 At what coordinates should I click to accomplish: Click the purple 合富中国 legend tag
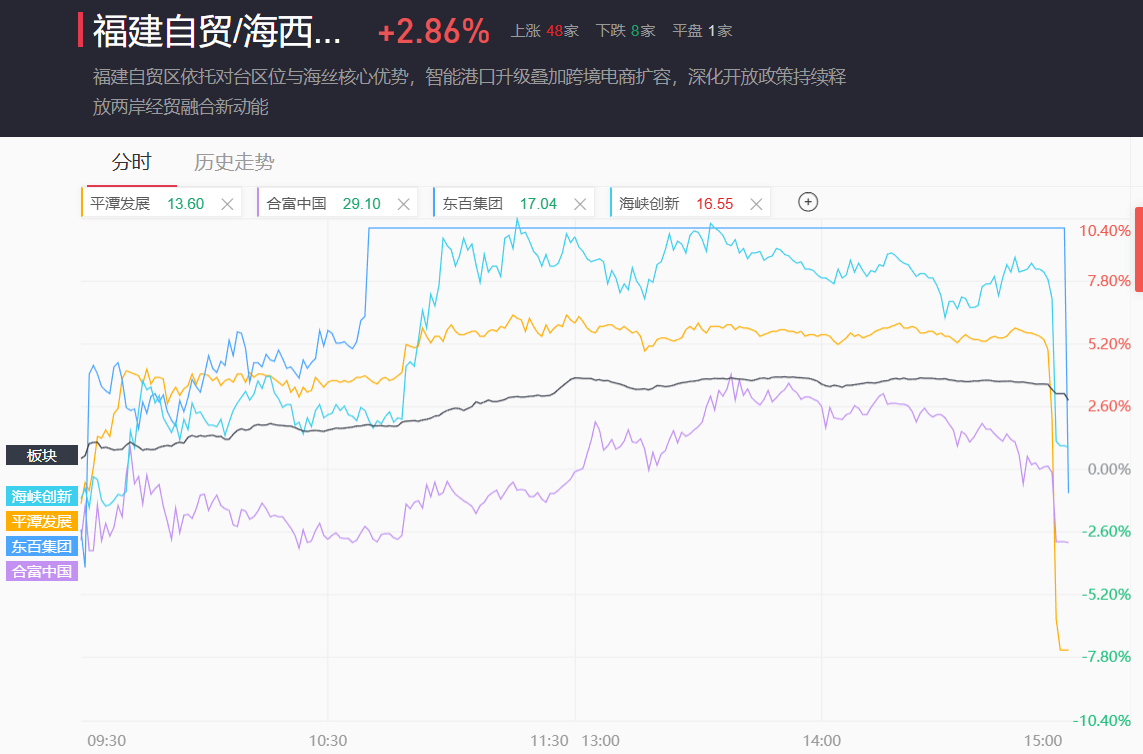[42, 571]
